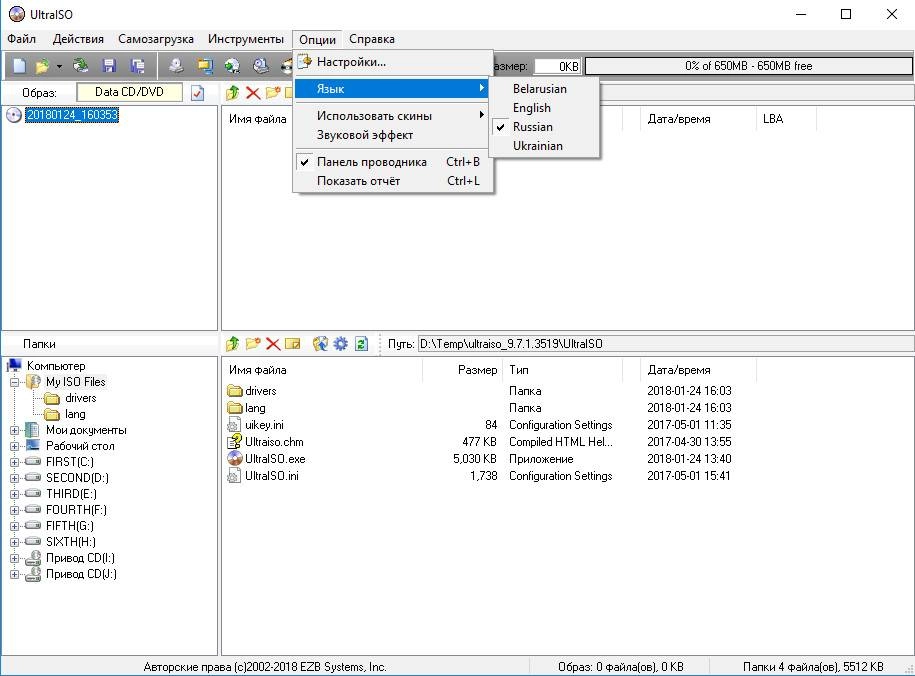Click Up folder icon in image pane toolbar
The width and height of the screenshot is (915, 676).
(x=233, y=92)
